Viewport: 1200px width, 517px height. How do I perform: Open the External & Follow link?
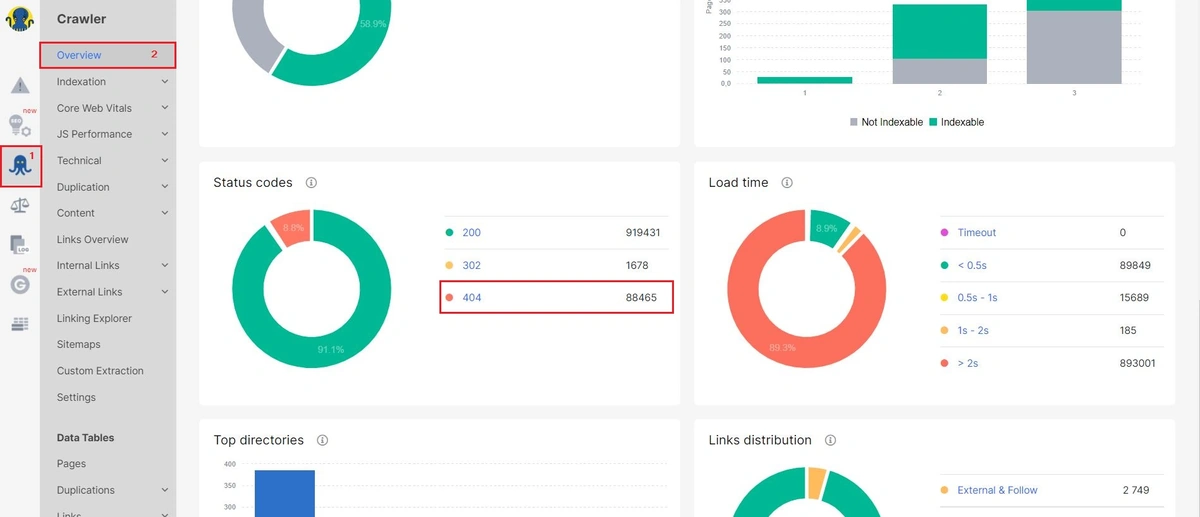997,490
